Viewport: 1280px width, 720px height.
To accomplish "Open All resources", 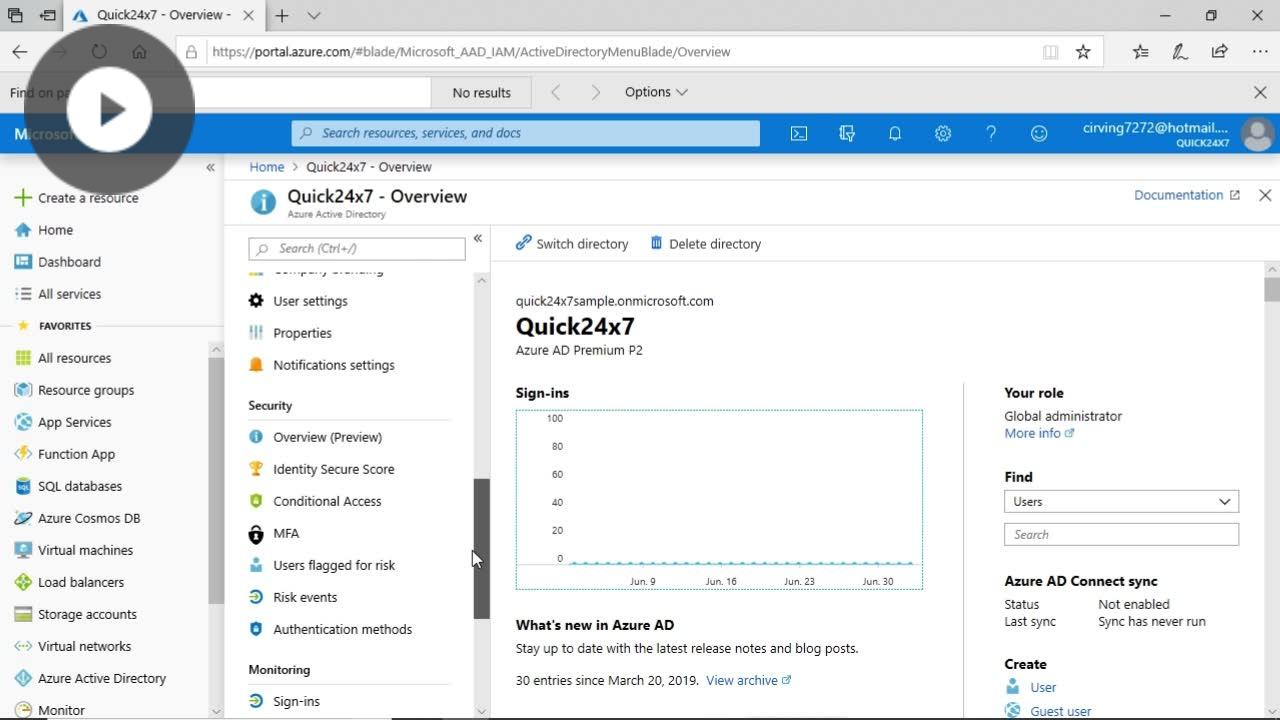I will click(x=63, y=358).
